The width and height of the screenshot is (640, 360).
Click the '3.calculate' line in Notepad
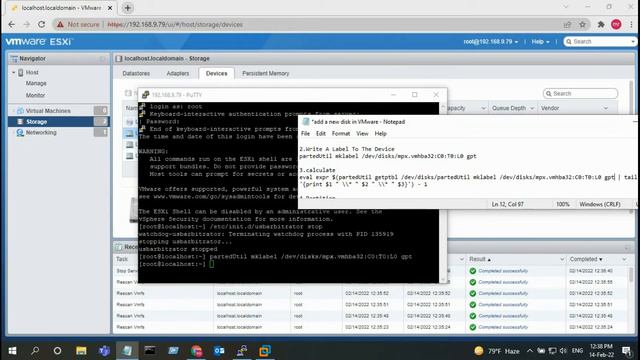coord(317,170)
